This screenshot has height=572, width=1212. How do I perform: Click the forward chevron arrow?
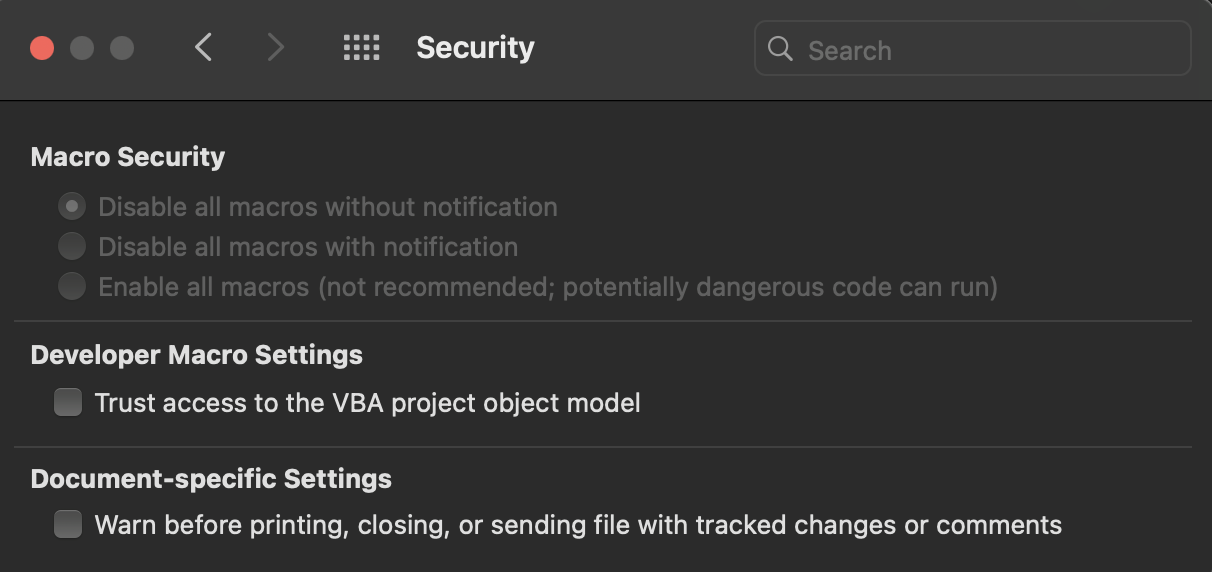click(276, 47)
